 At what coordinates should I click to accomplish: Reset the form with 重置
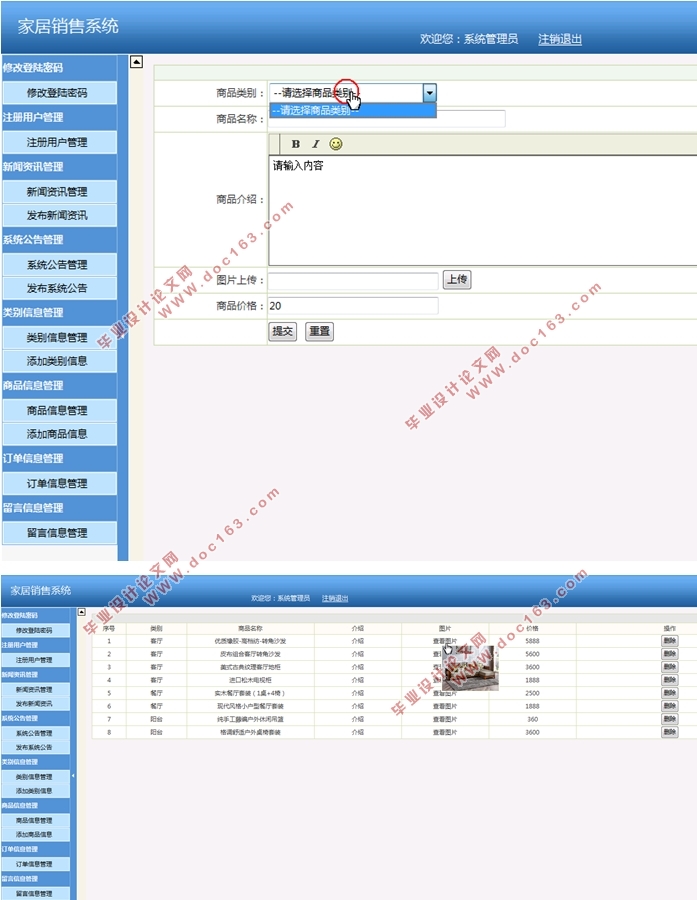coord(319,331)
